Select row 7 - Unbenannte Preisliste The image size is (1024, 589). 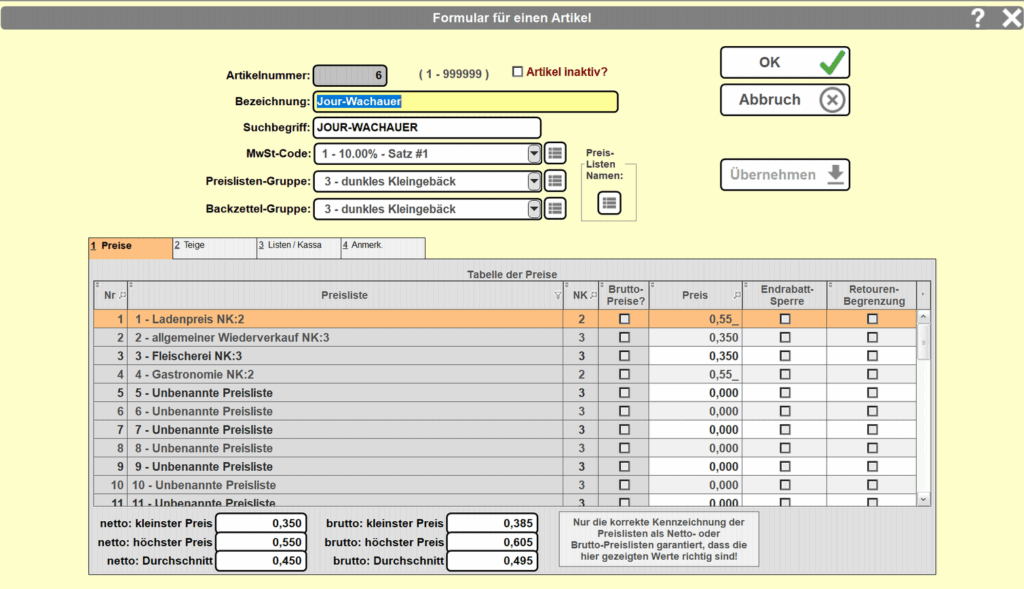(x=505, y=430)
